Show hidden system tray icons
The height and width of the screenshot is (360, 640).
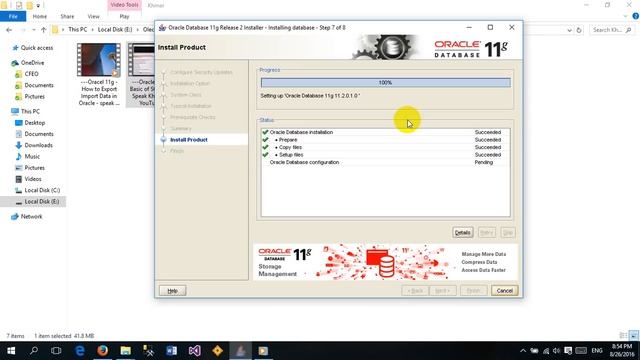point(523,351)
